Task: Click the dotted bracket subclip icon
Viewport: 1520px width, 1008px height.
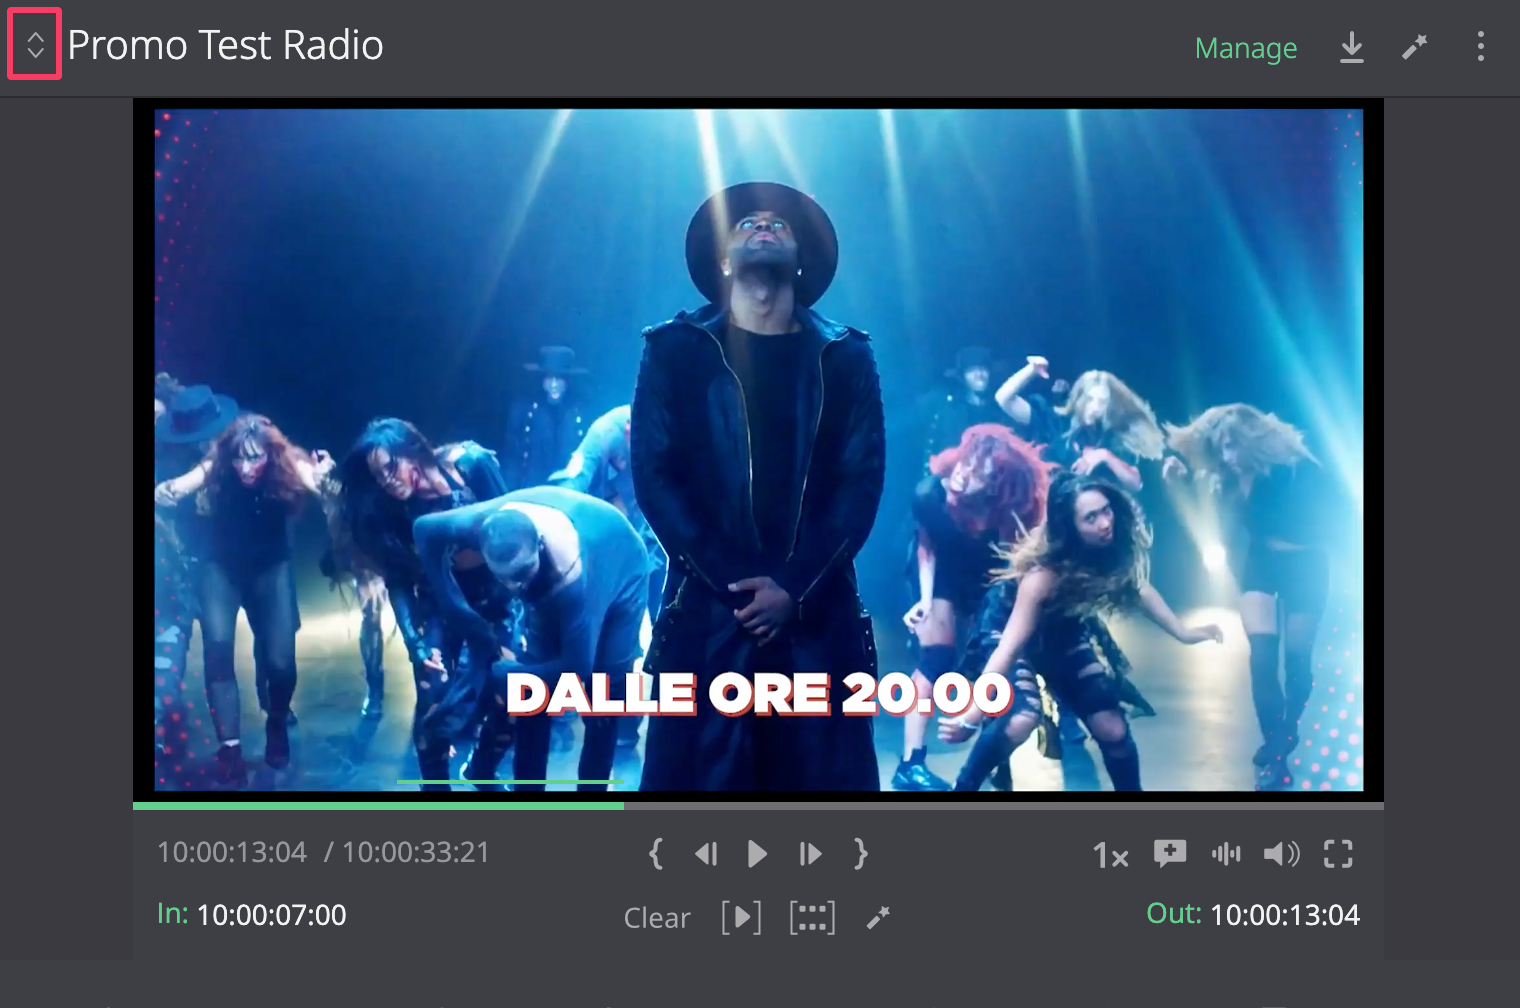Action: point(812,917)
